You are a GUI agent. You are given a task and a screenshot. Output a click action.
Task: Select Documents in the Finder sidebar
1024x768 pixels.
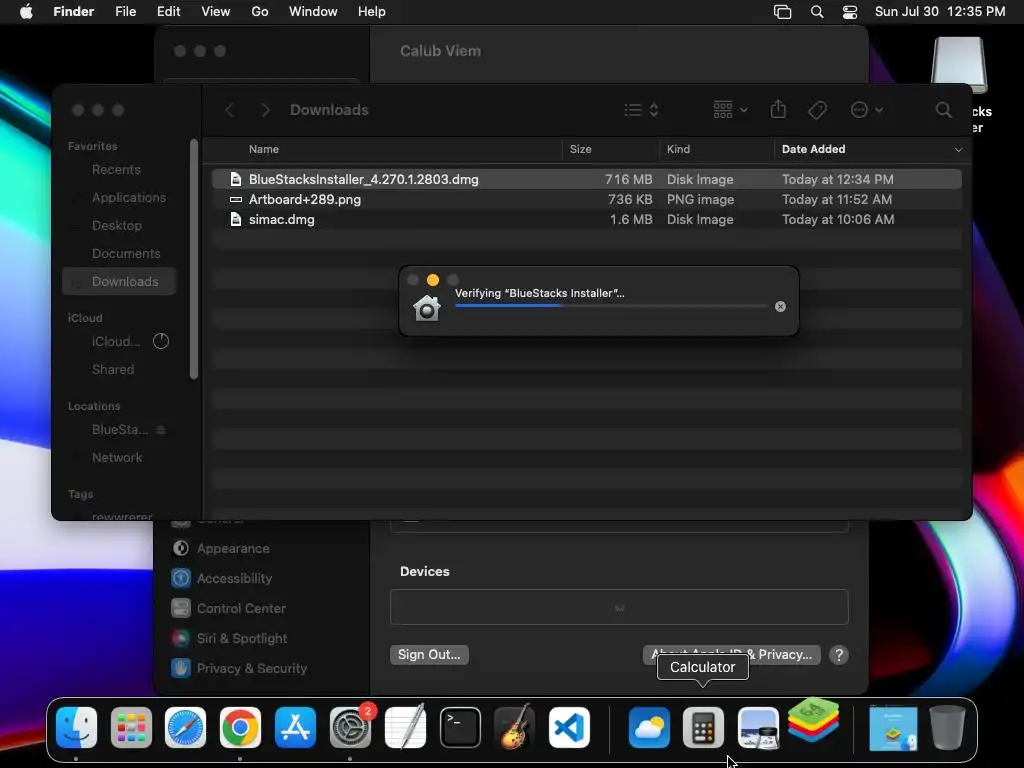tap(126, 253)
